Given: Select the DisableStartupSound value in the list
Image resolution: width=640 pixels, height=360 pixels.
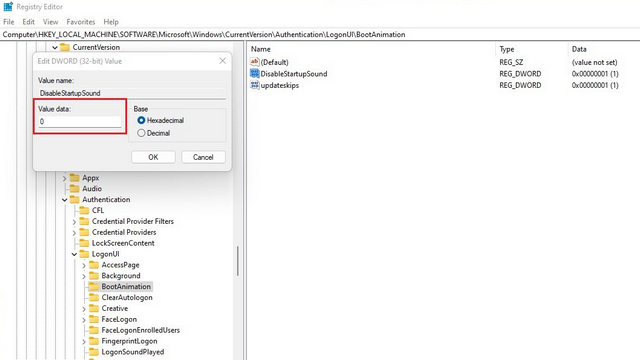Looking at the screenshot, I should tap(294, 73).
